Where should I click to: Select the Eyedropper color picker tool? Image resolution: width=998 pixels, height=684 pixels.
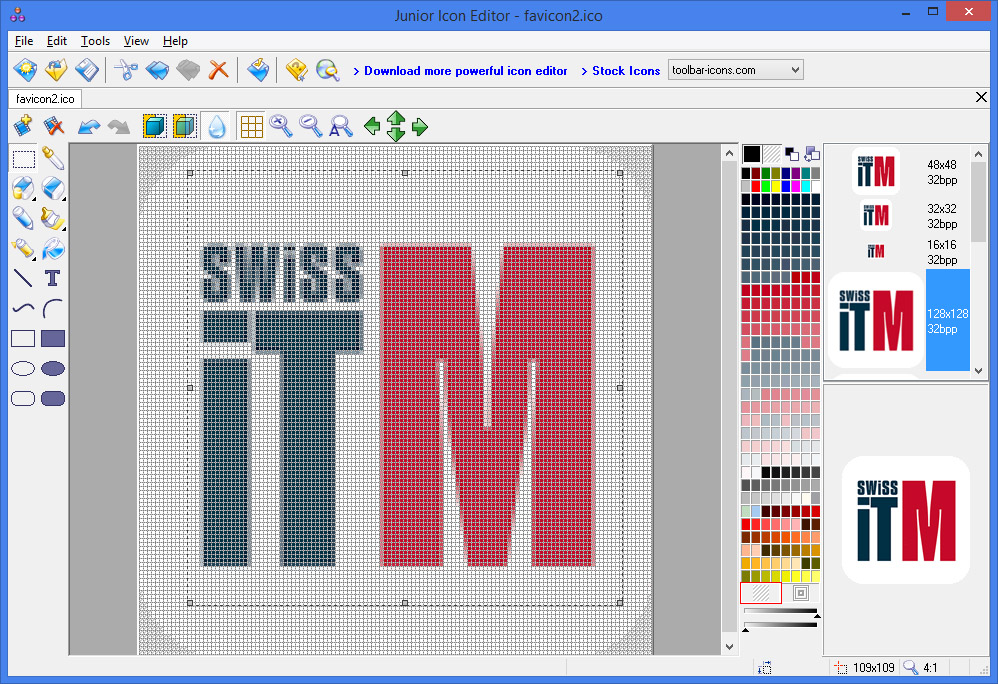click(x=52, y=158)
